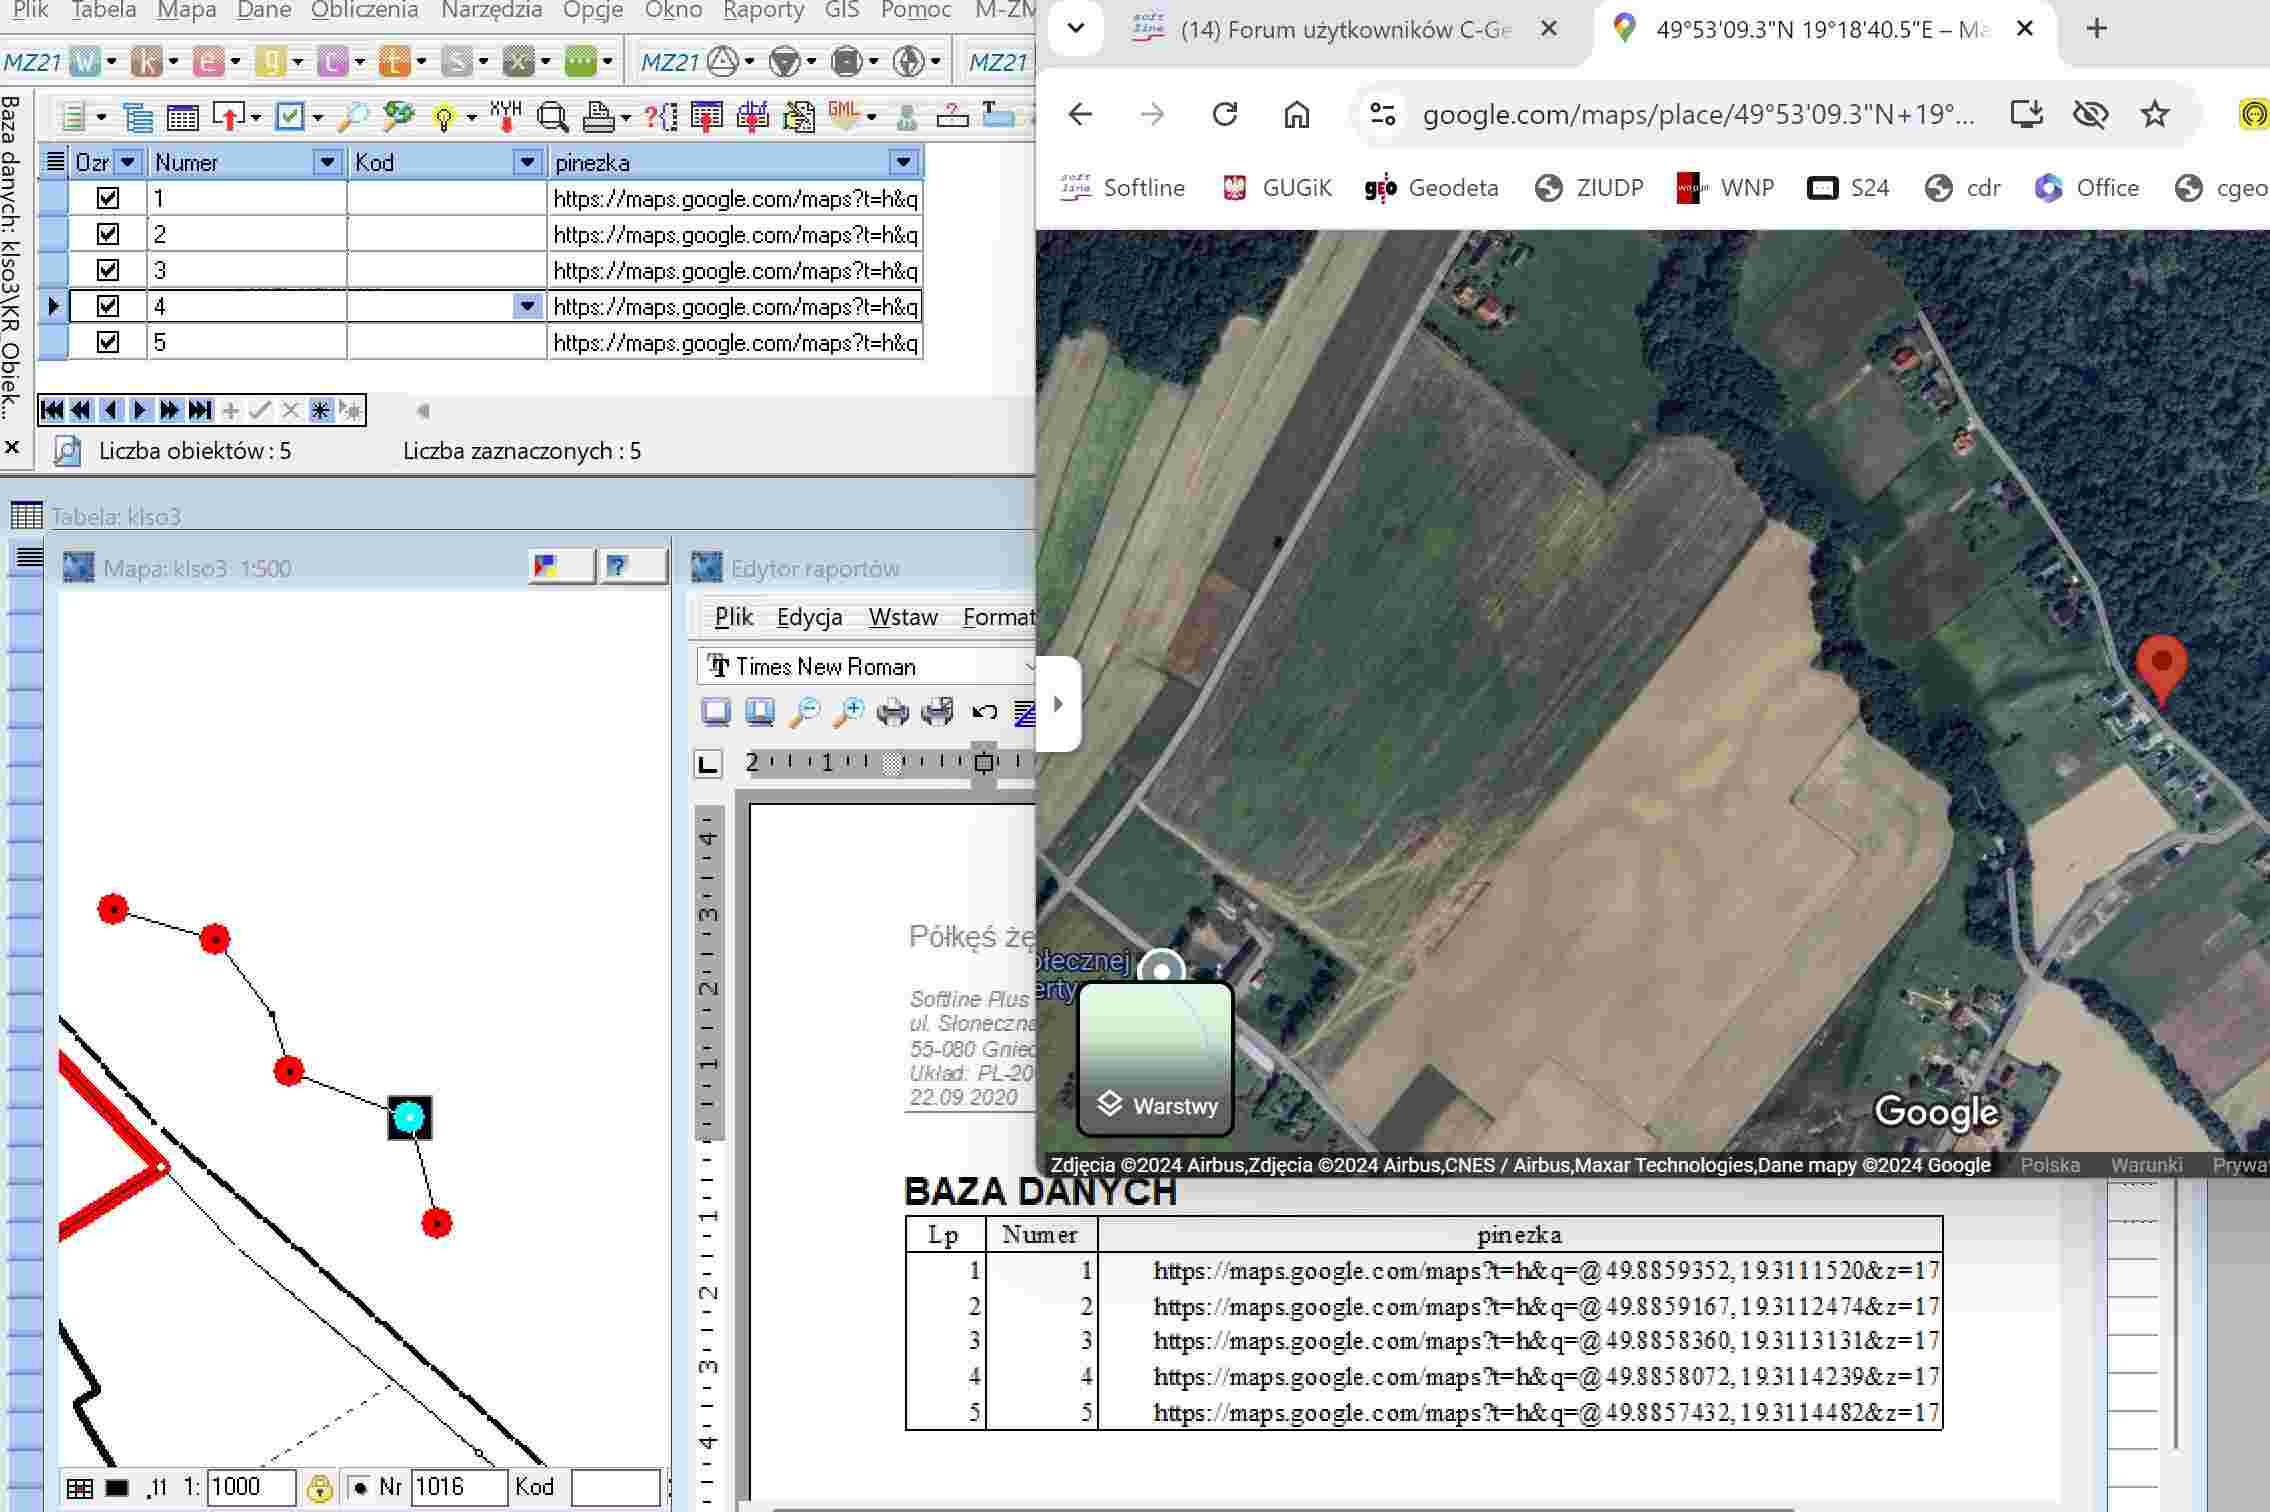2270x1512 pixels.
Task: Click the color layers button in map window
Action: [x=561, y=567]
